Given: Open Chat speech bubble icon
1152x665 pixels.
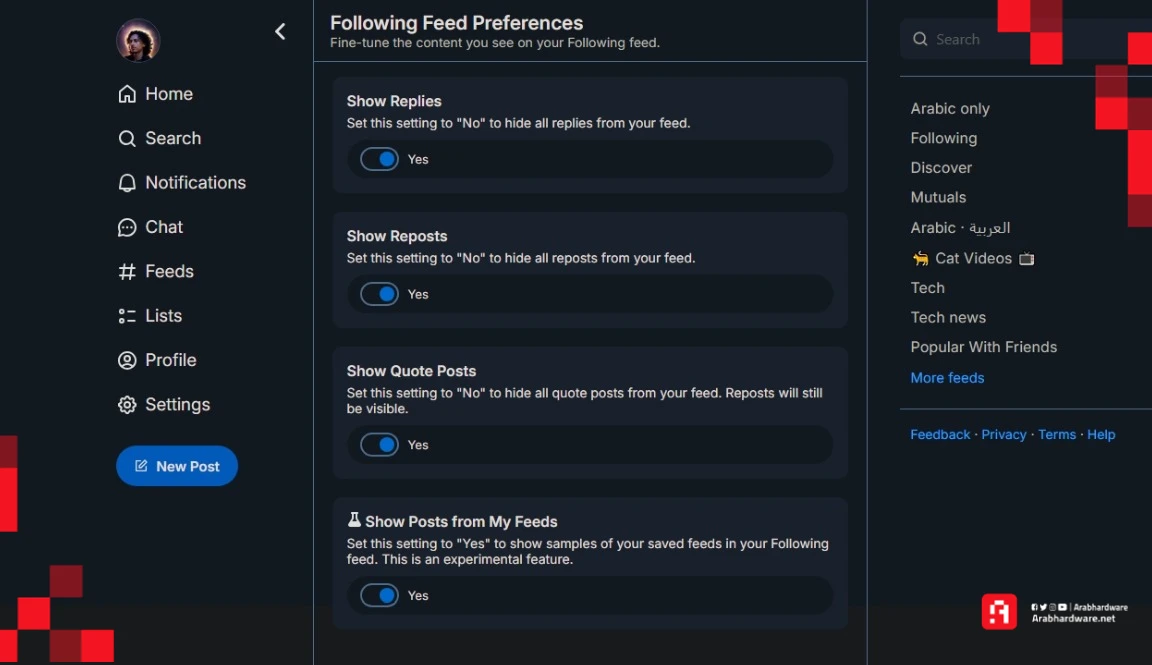Looking at the screenshot, I should tap(127, 227).
